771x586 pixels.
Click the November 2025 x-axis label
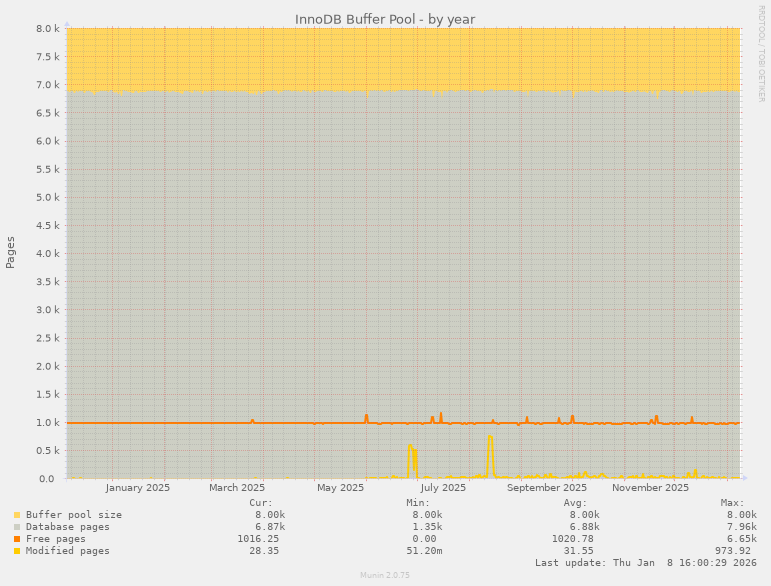pos(651,488)
